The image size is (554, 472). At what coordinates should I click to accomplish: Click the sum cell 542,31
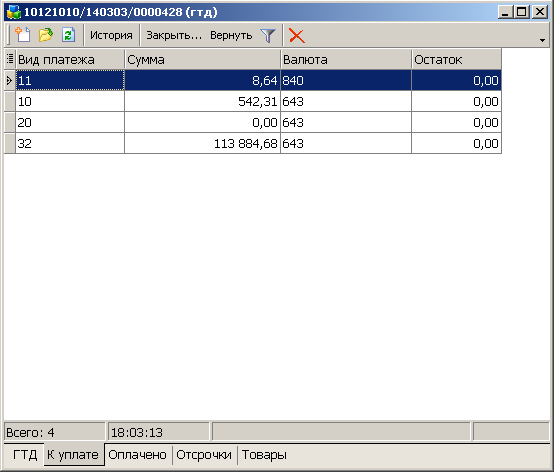click(x=202, y=101)
